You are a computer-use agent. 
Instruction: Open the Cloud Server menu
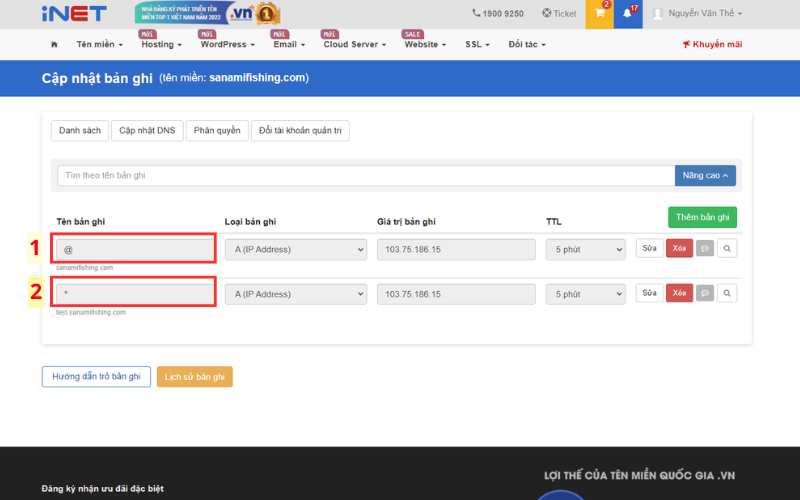pyautogui.click(x=355, y=44)
